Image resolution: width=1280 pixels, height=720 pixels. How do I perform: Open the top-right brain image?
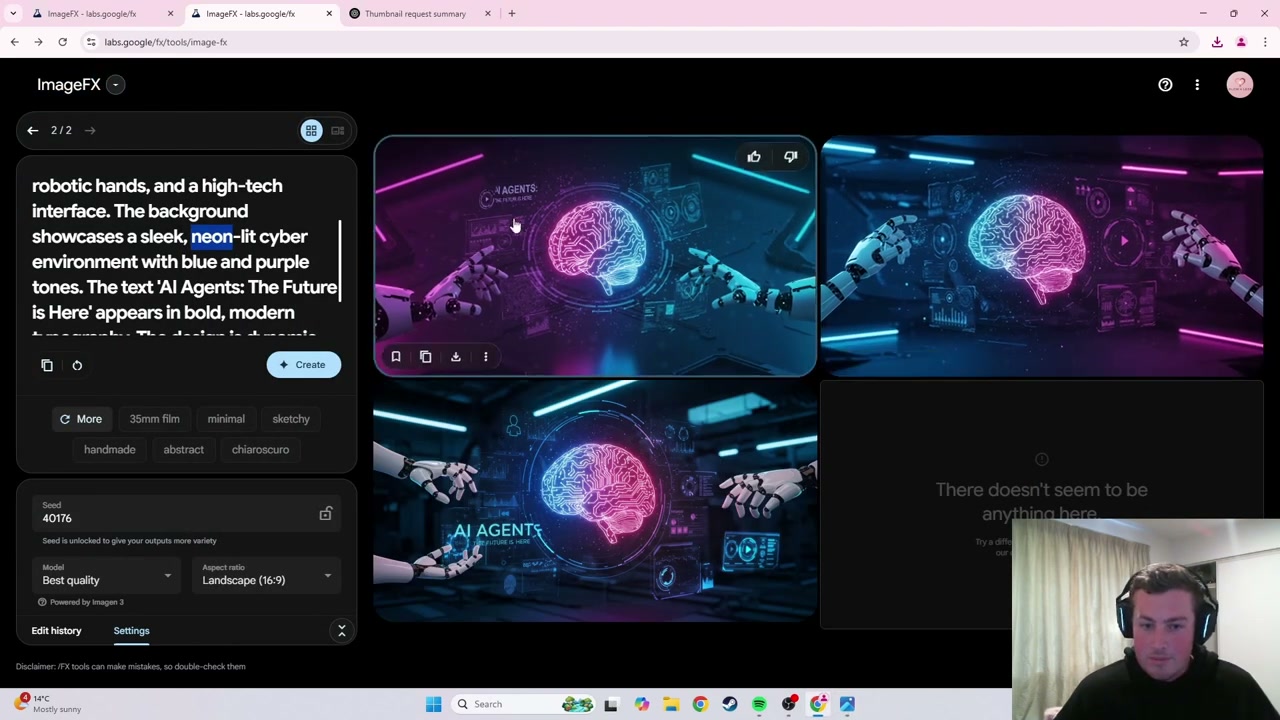tap(1042, 256)
